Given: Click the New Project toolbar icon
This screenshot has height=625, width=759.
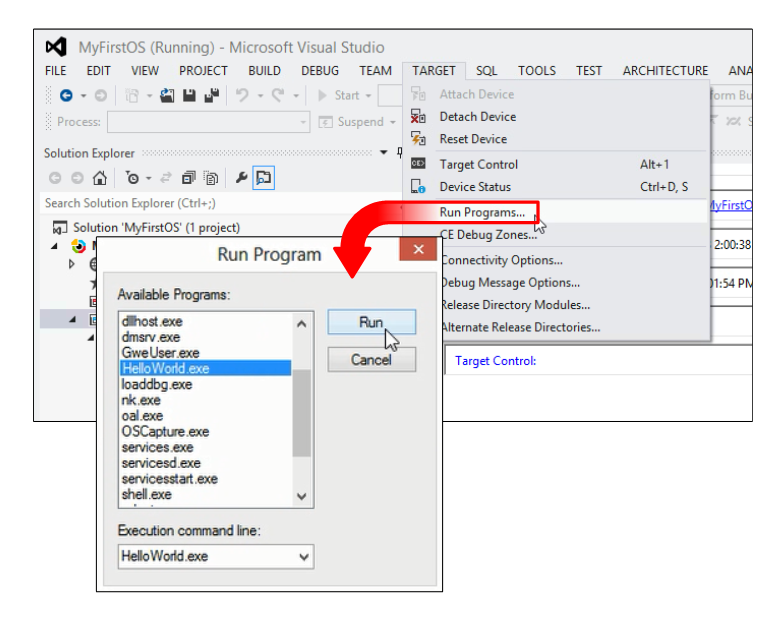Looking at the screenshot, I should pyautogui.click(x=132, y=95).
